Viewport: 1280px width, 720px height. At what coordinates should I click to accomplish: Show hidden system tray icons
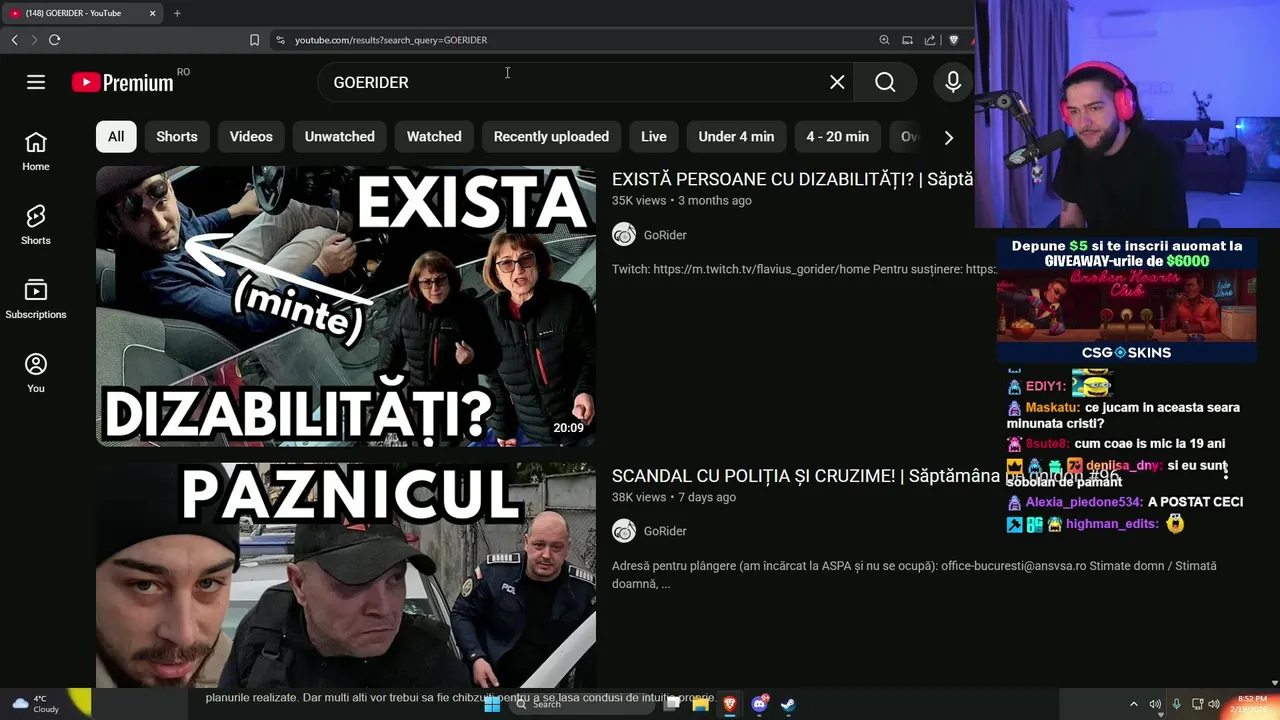1133,704
